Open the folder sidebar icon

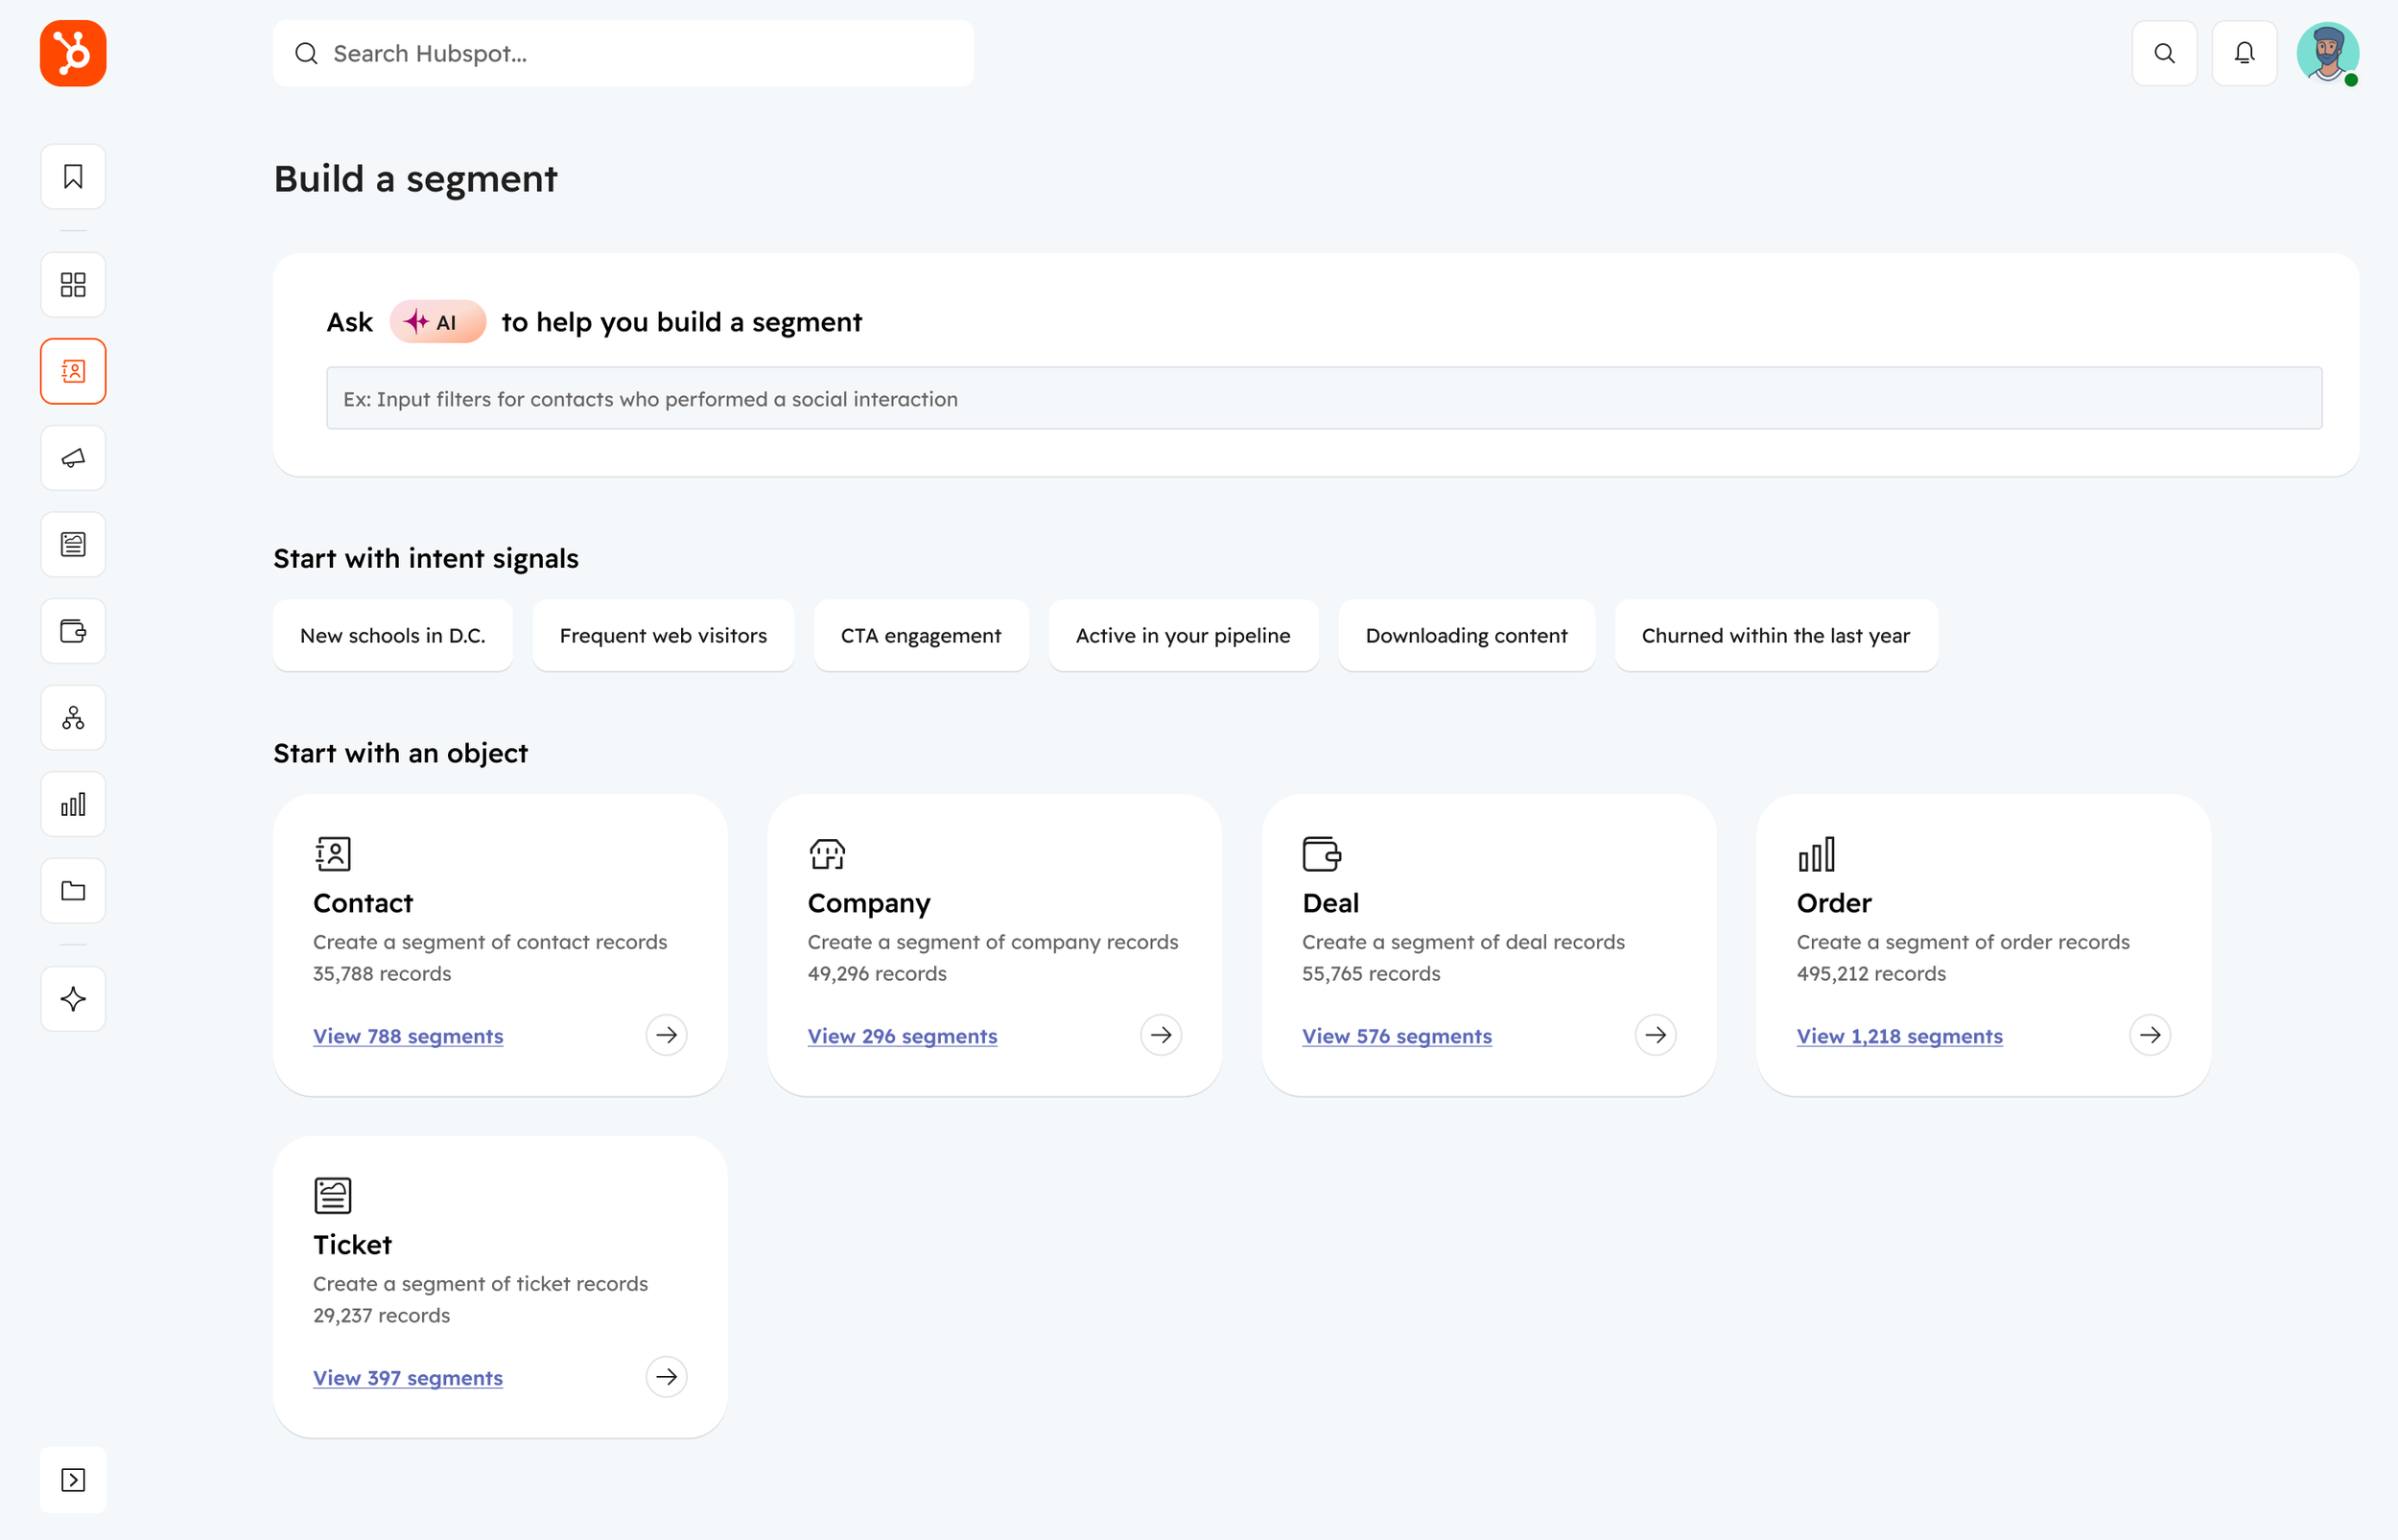click(x=73, y=891)
